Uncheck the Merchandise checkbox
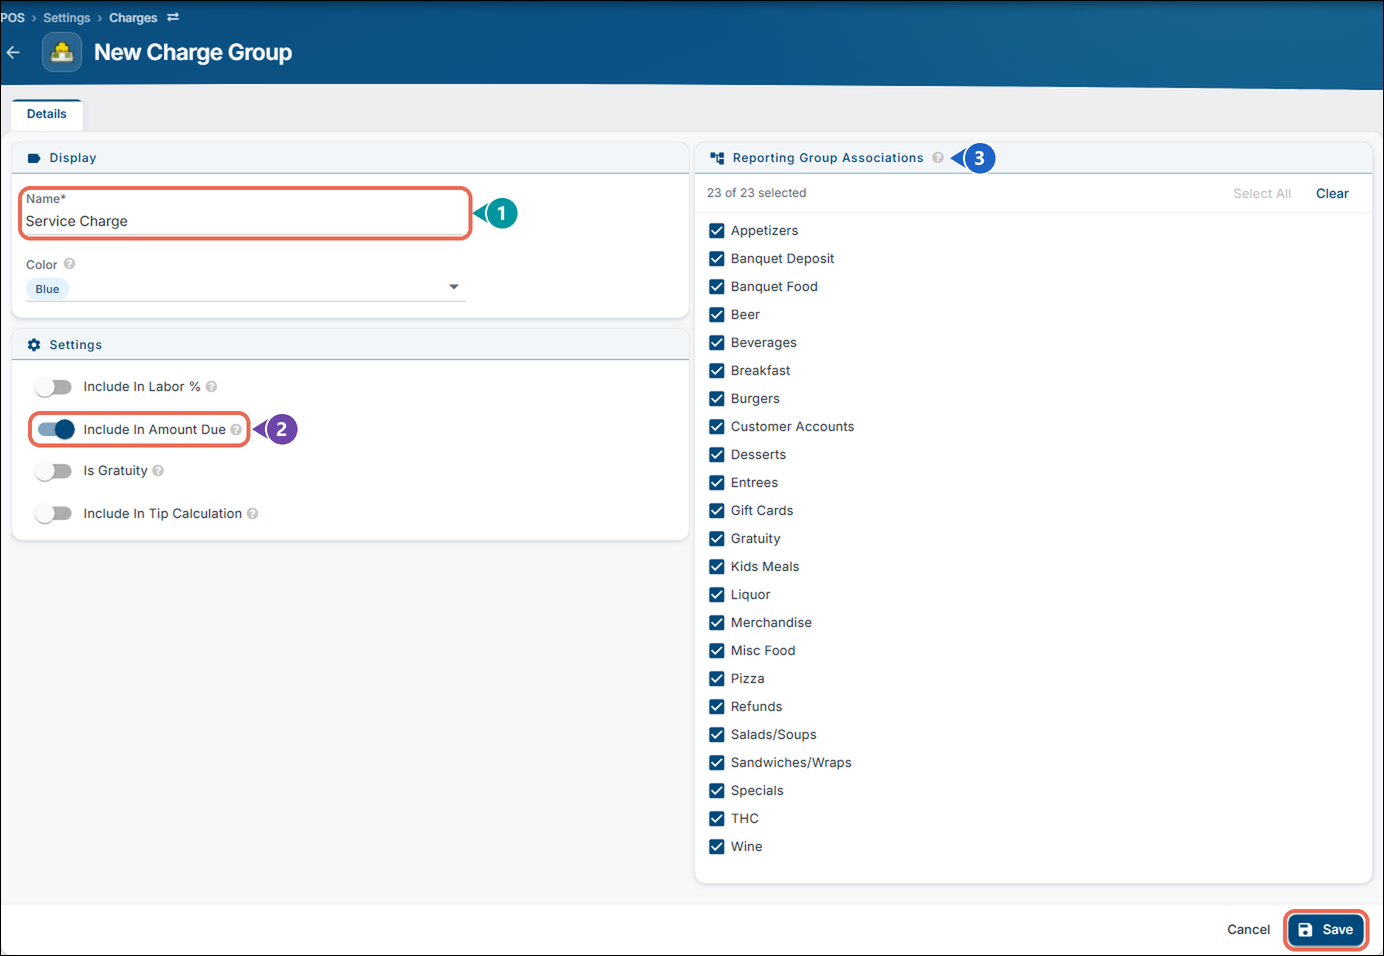 pyautogui.click(x=716, y=622)
